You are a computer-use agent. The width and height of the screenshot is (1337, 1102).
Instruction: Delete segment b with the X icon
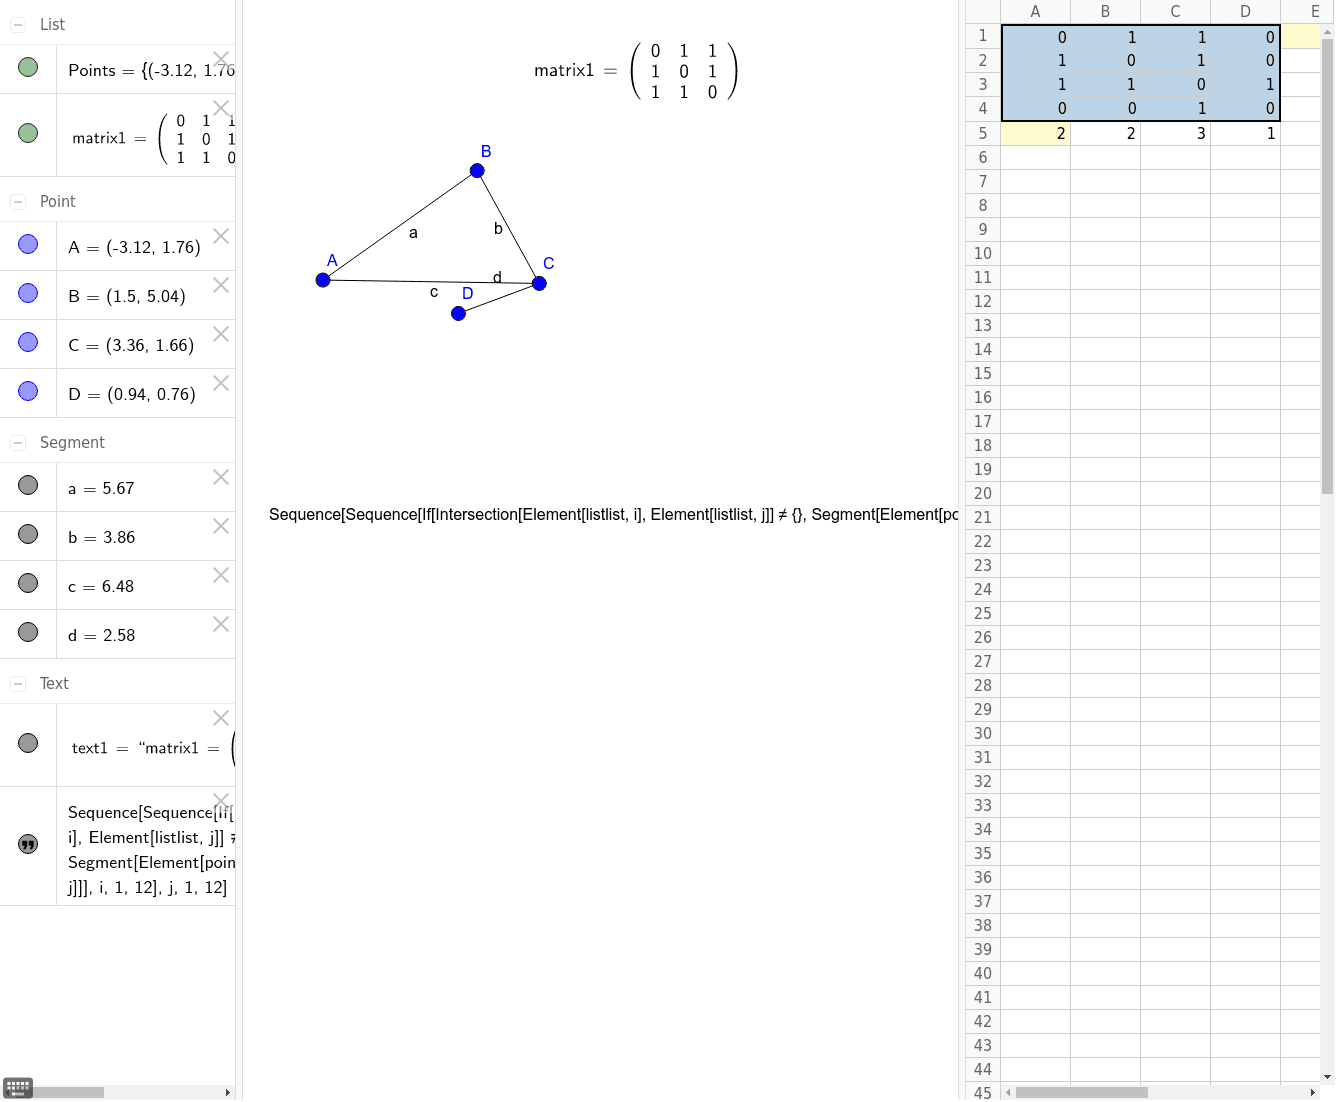click(x=220, y=526)
